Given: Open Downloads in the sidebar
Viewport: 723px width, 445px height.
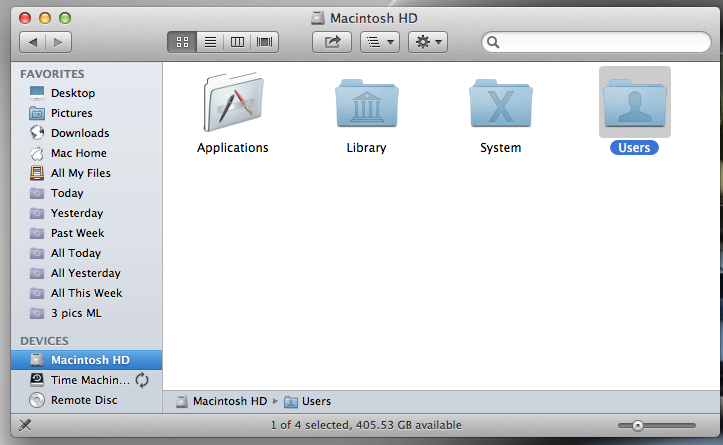Looking at the screenshot, I should [87, 133].
